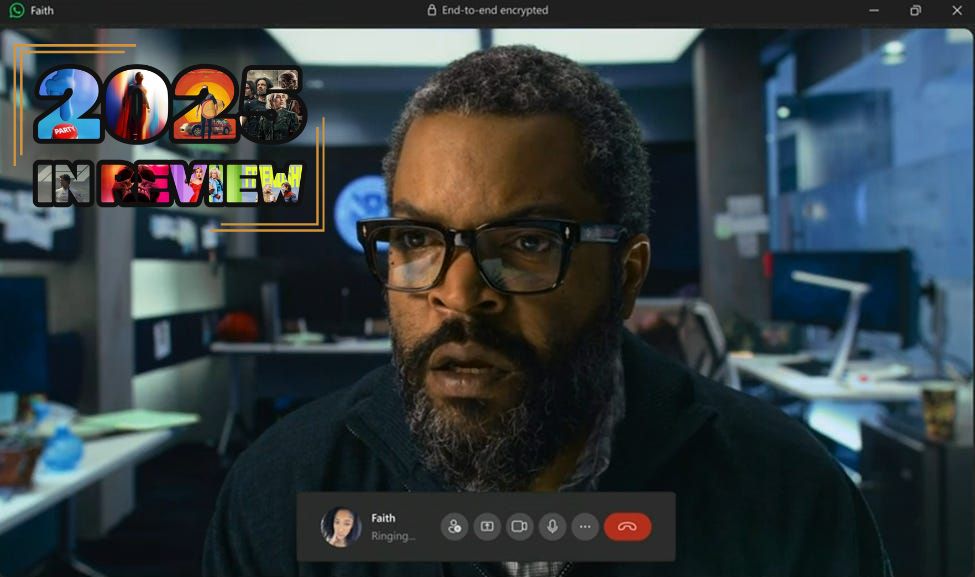Mute the microphone
975x577 pixels.
[x=552, y=526]
